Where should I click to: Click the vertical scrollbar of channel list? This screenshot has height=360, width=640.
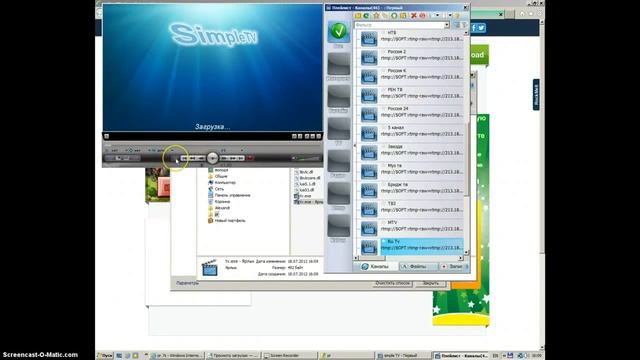pos(467,143)
